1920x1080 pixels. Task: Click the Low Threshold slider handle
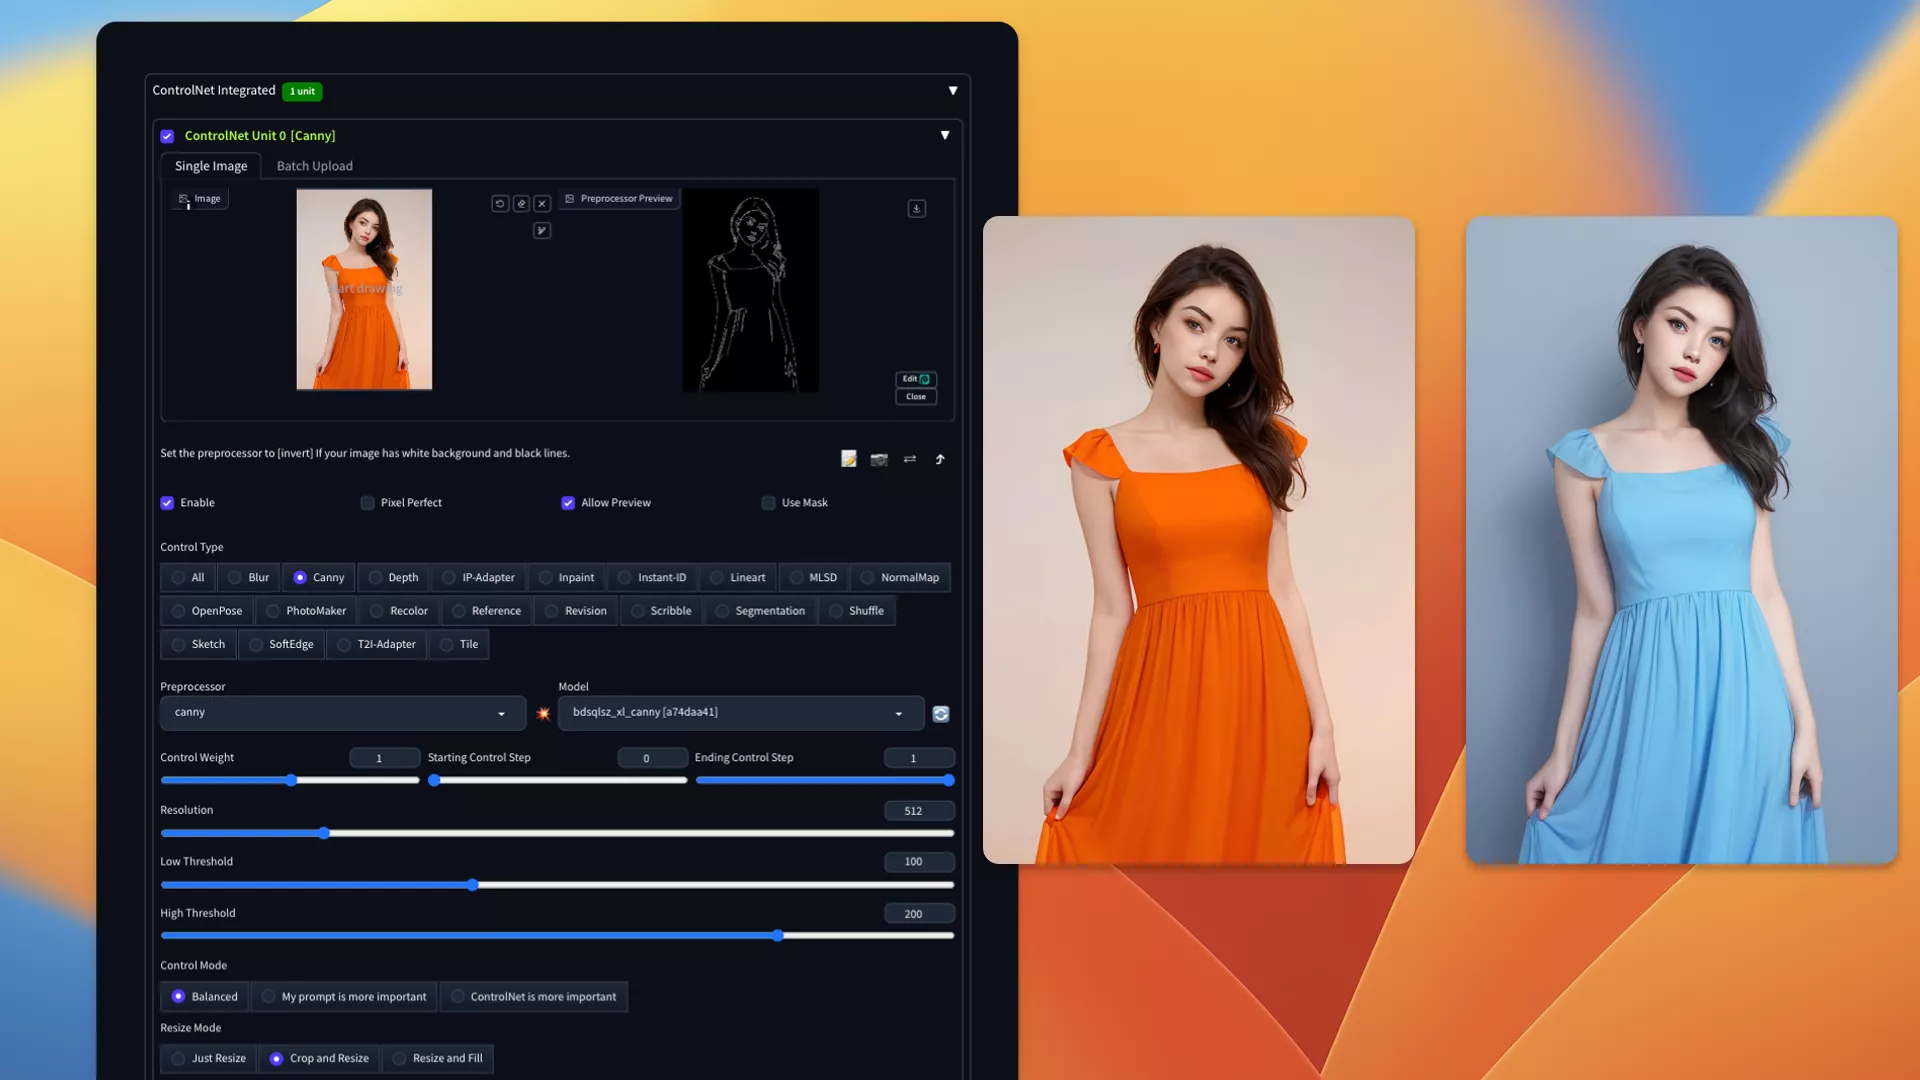[473, 885]
